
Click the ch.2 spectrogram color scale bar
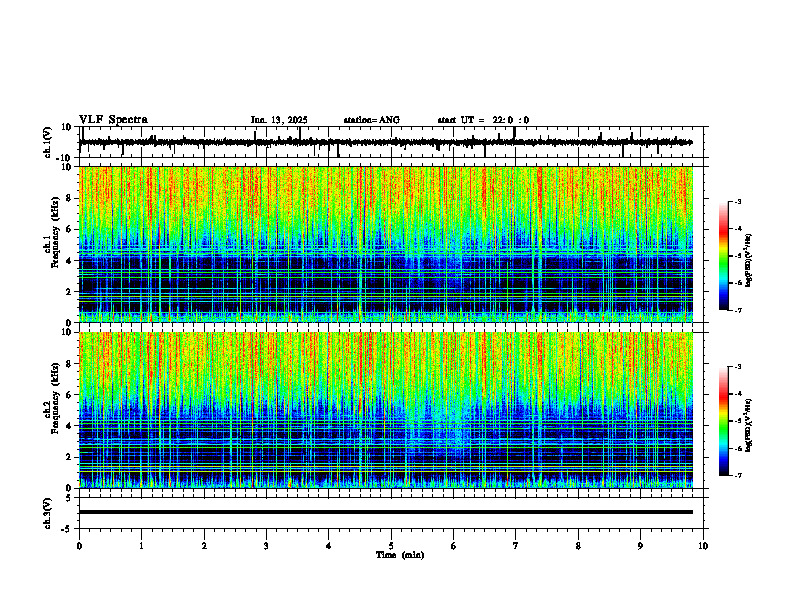(x=724, y=421)
